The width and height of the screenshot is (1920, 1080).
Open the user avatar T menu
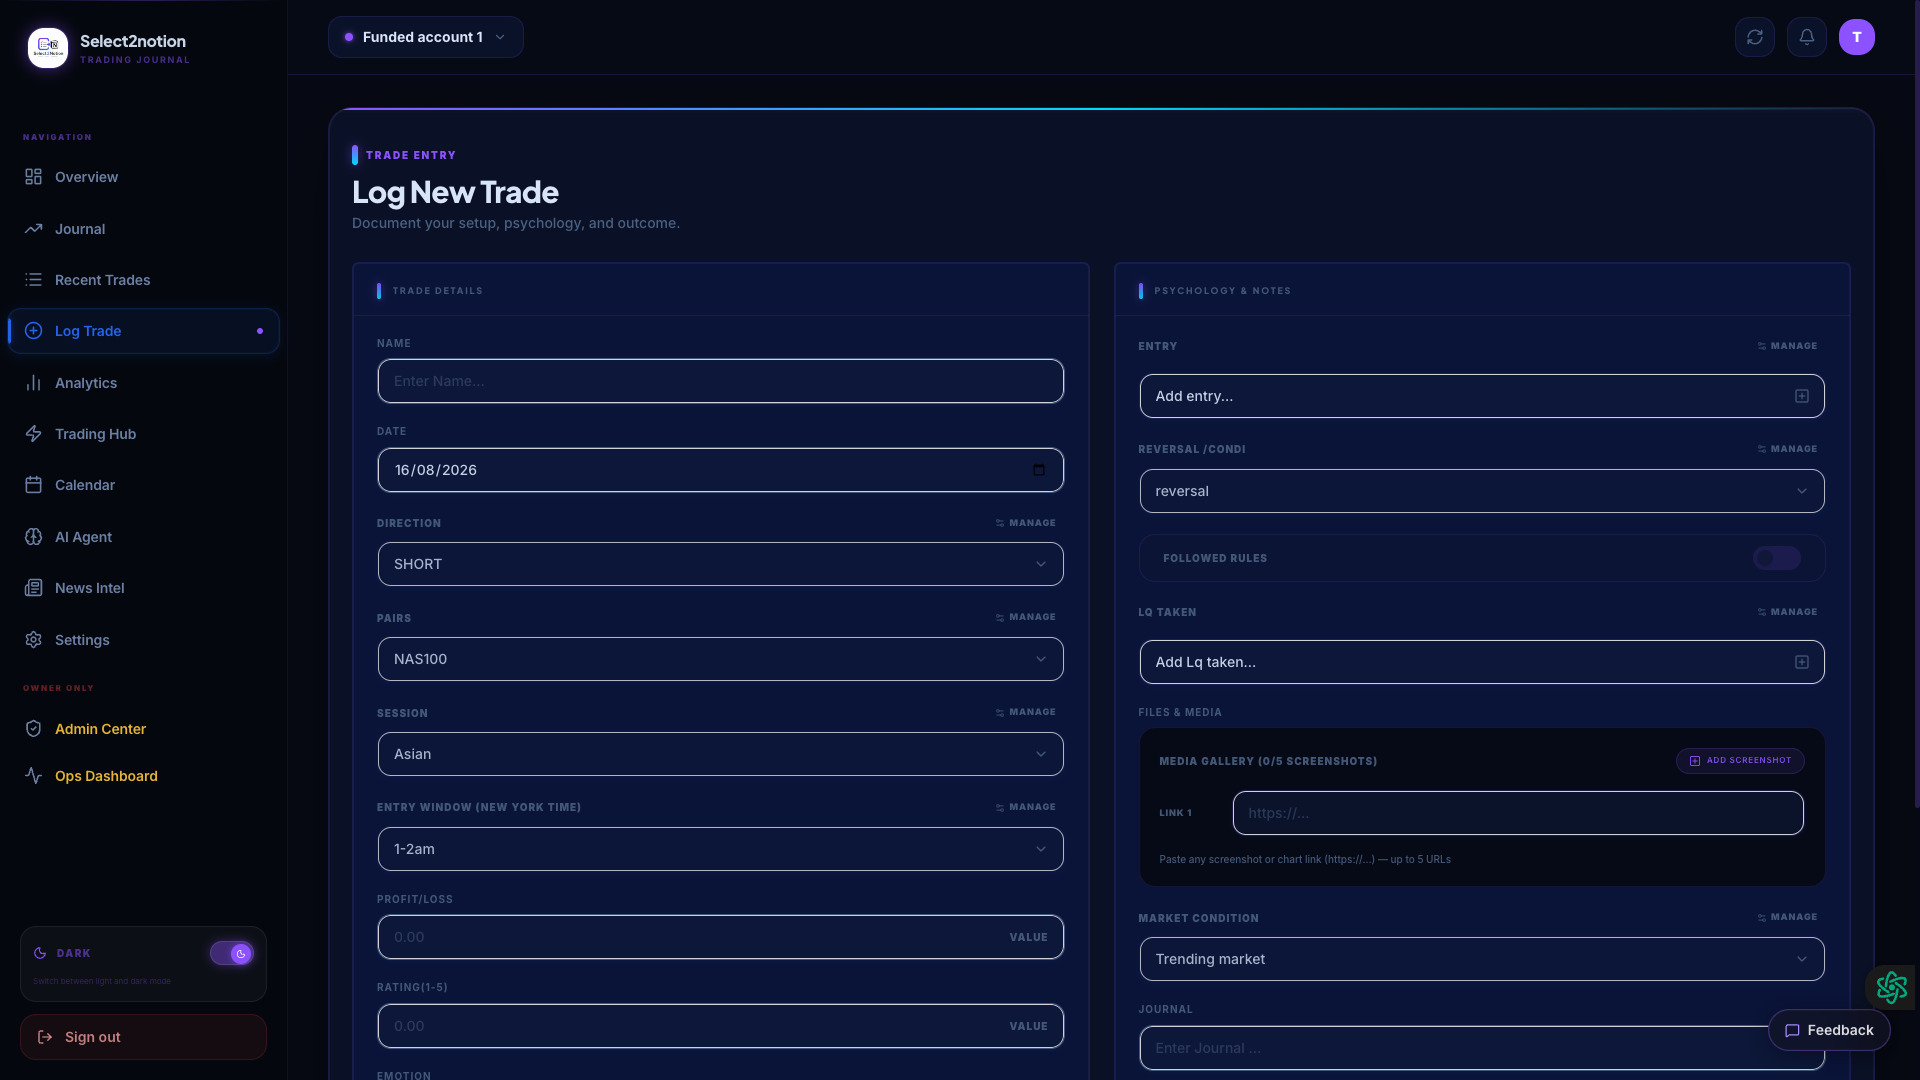pyautogui.click(x=1857, y=37)
